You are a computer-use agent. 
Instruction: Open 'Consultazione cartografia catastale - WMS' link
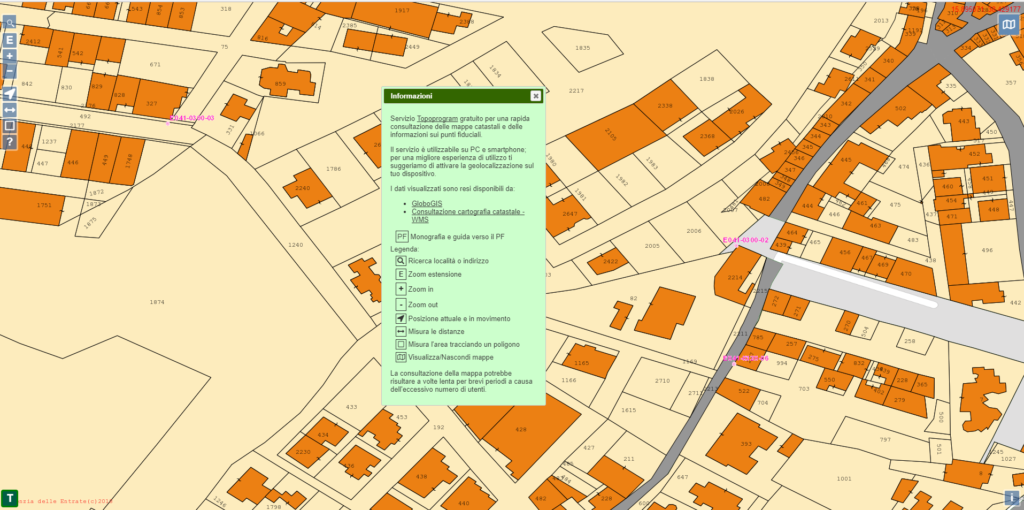[468, 215]
